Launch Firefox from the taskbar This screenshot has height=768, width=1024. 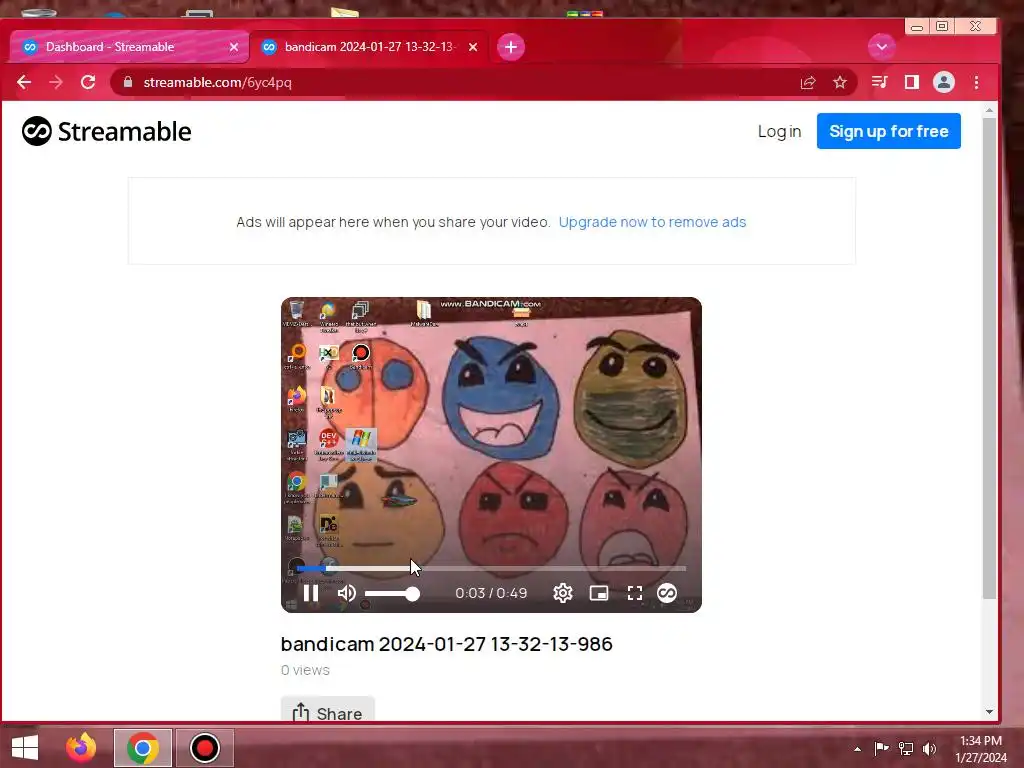click(x=81, y=748)
